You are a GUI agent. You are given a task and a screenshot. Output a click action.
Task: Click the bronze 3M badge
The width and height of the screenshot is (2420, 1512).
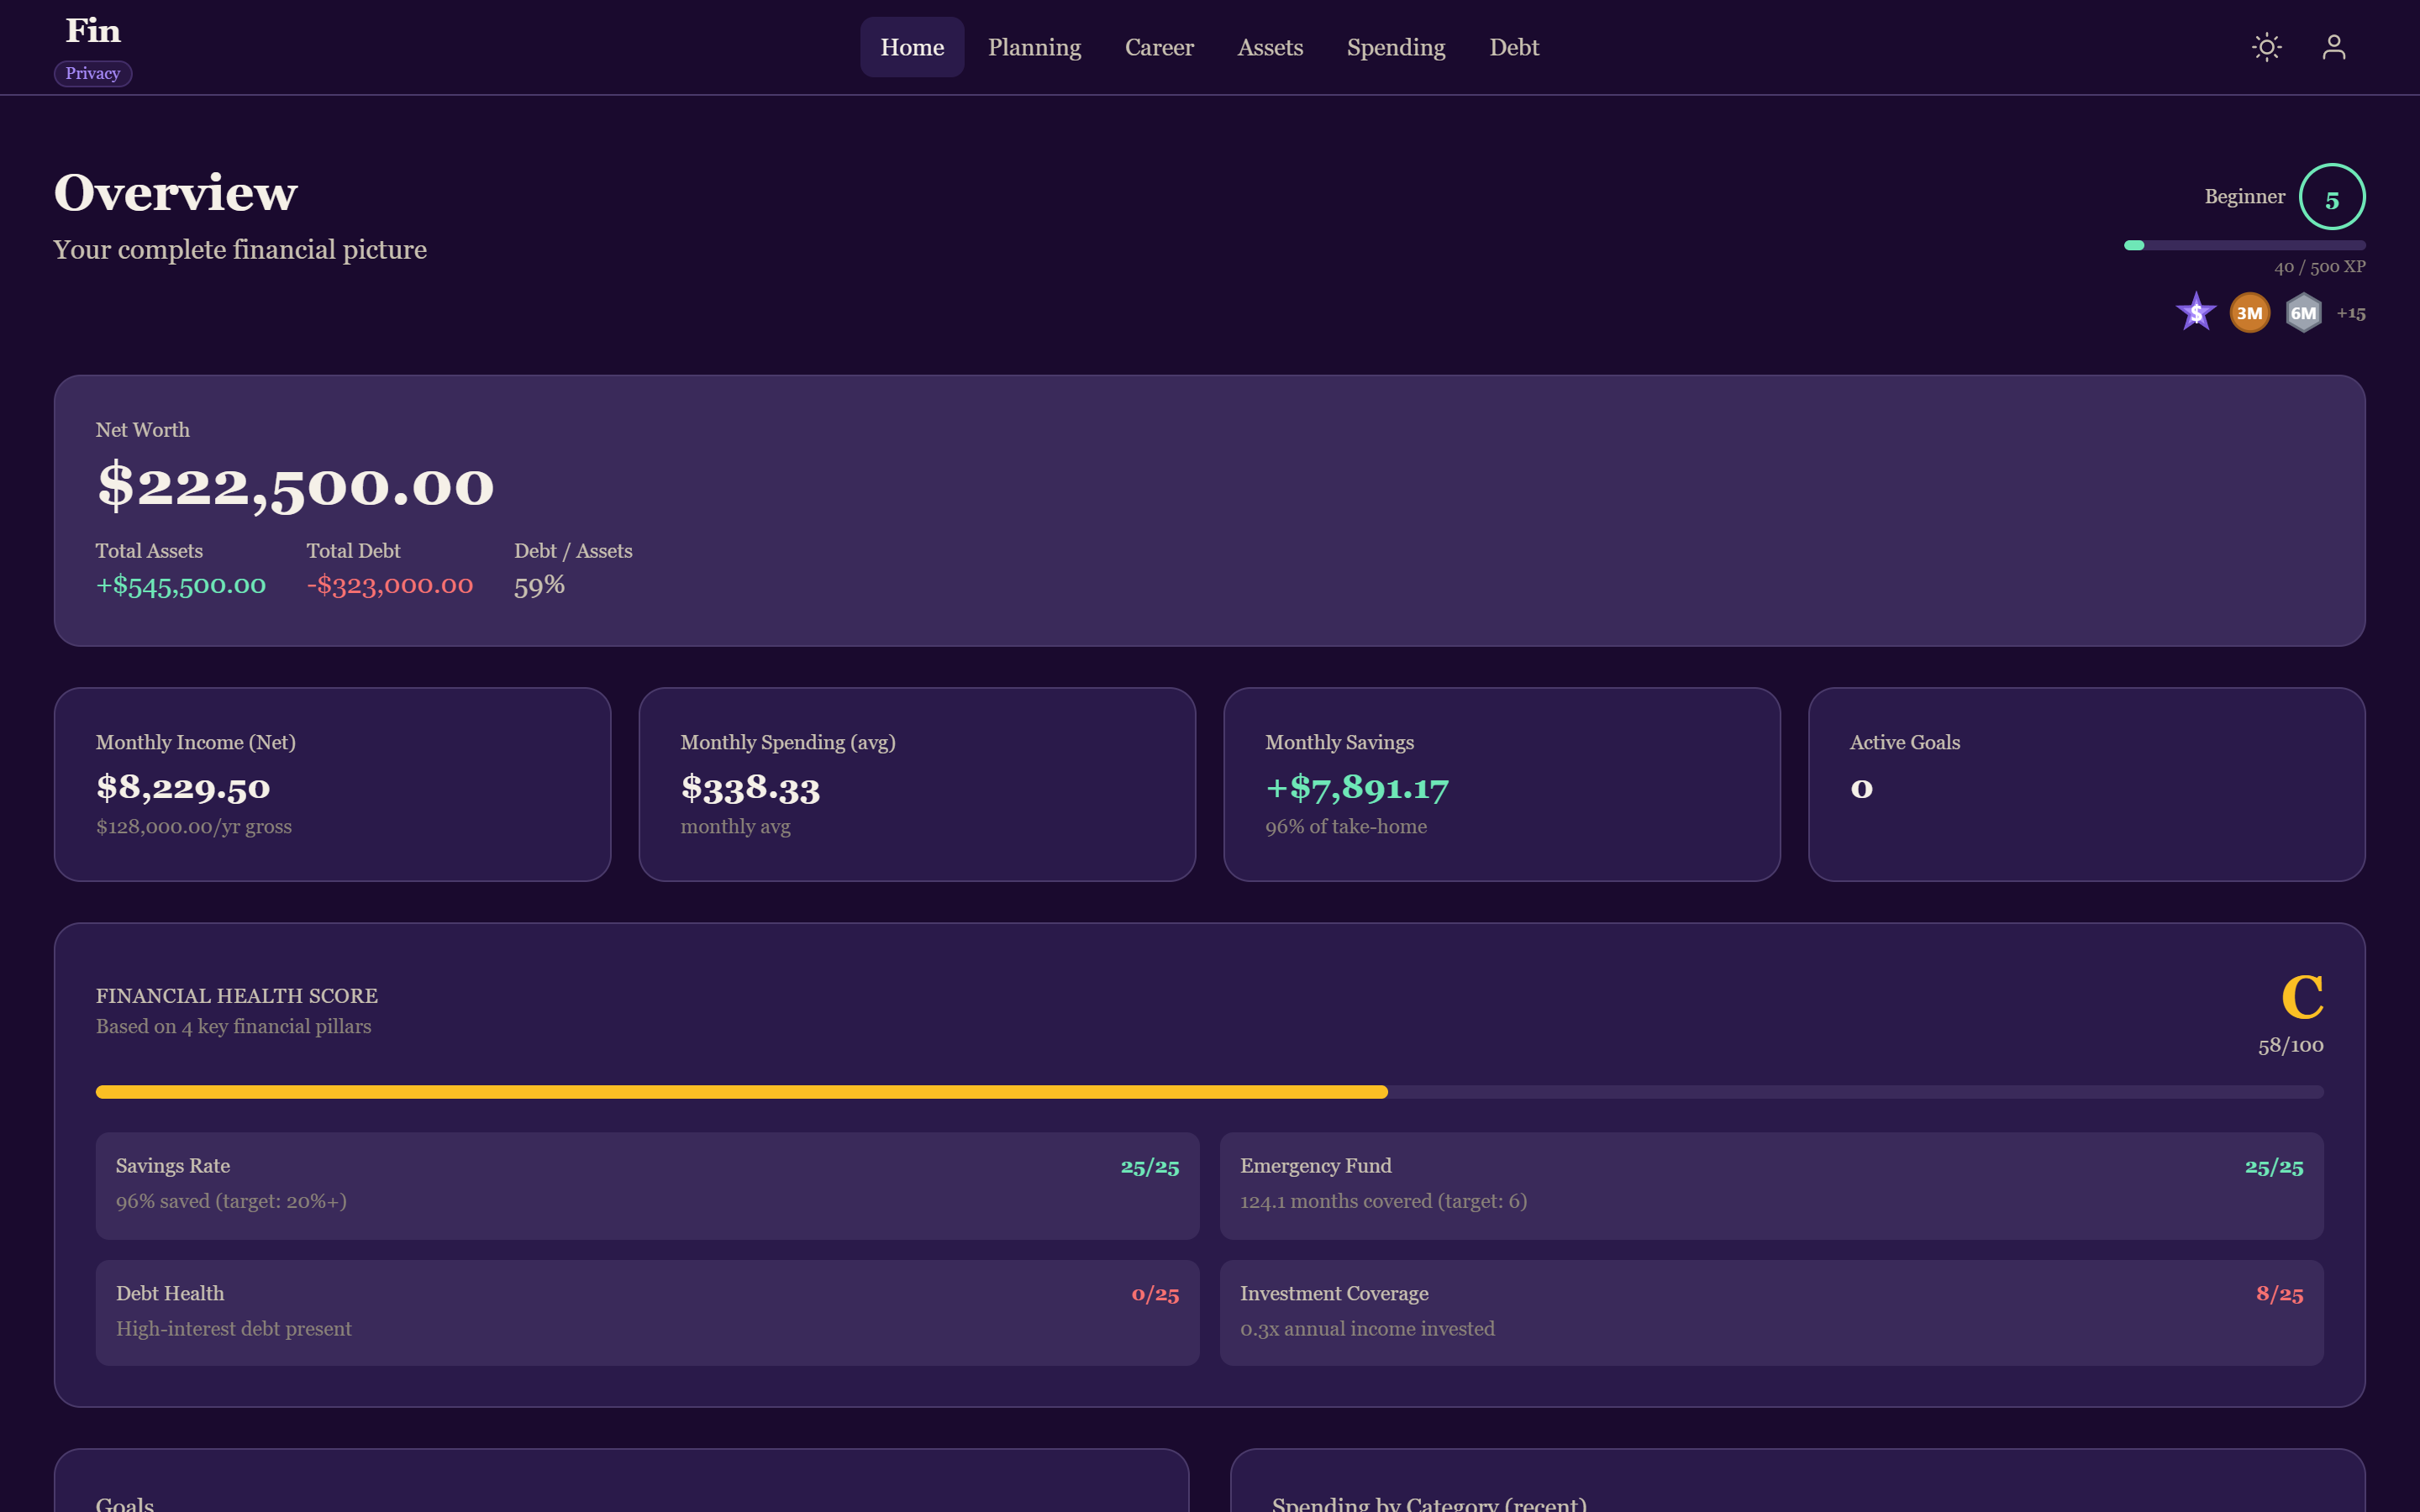pos(2250,313)
